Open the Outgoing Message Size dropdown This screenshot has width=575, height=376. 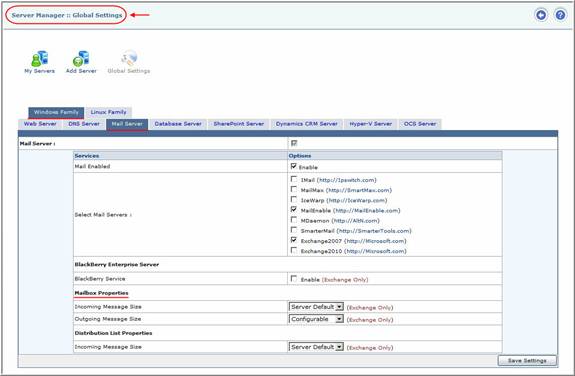coord(316,319)
